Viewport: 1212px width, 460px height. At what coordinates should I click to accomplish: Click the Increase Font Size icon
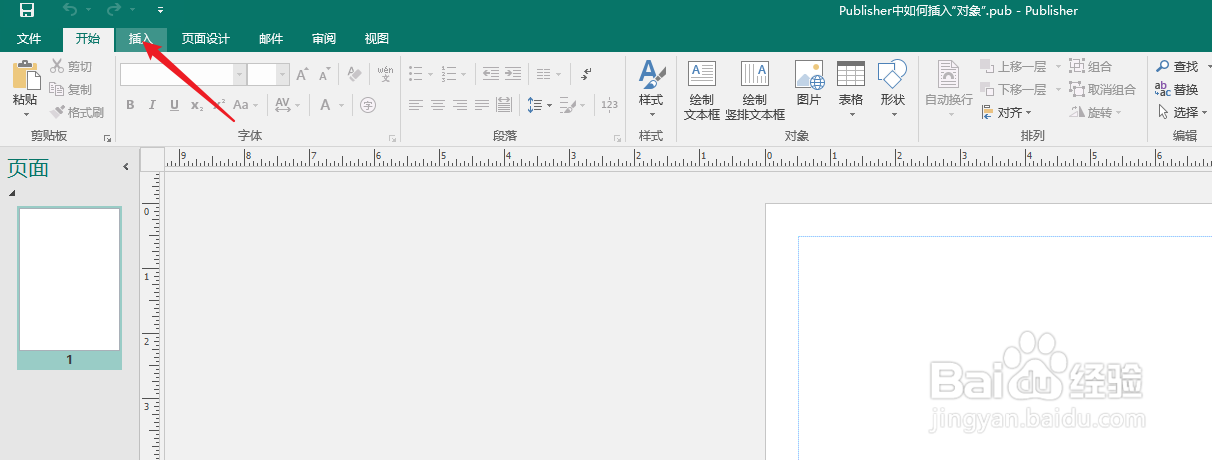pos(302,74)
